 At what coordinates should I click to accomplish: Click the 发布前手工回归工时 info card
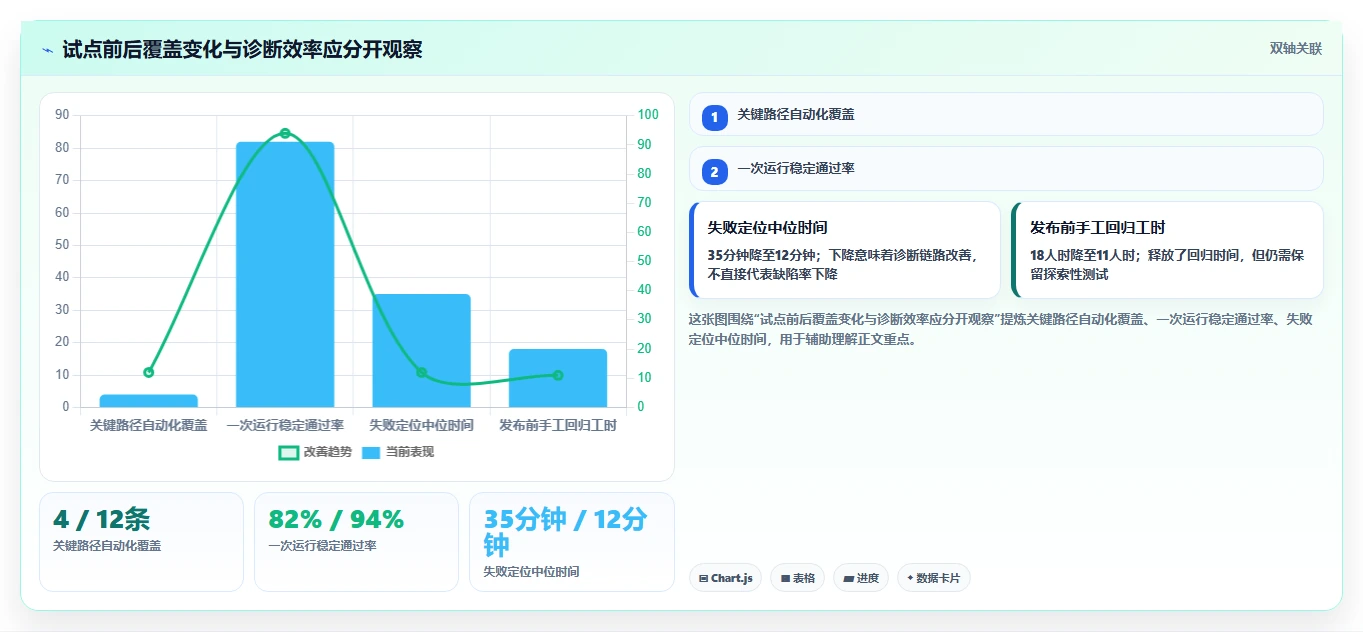tap(1167, 250)
